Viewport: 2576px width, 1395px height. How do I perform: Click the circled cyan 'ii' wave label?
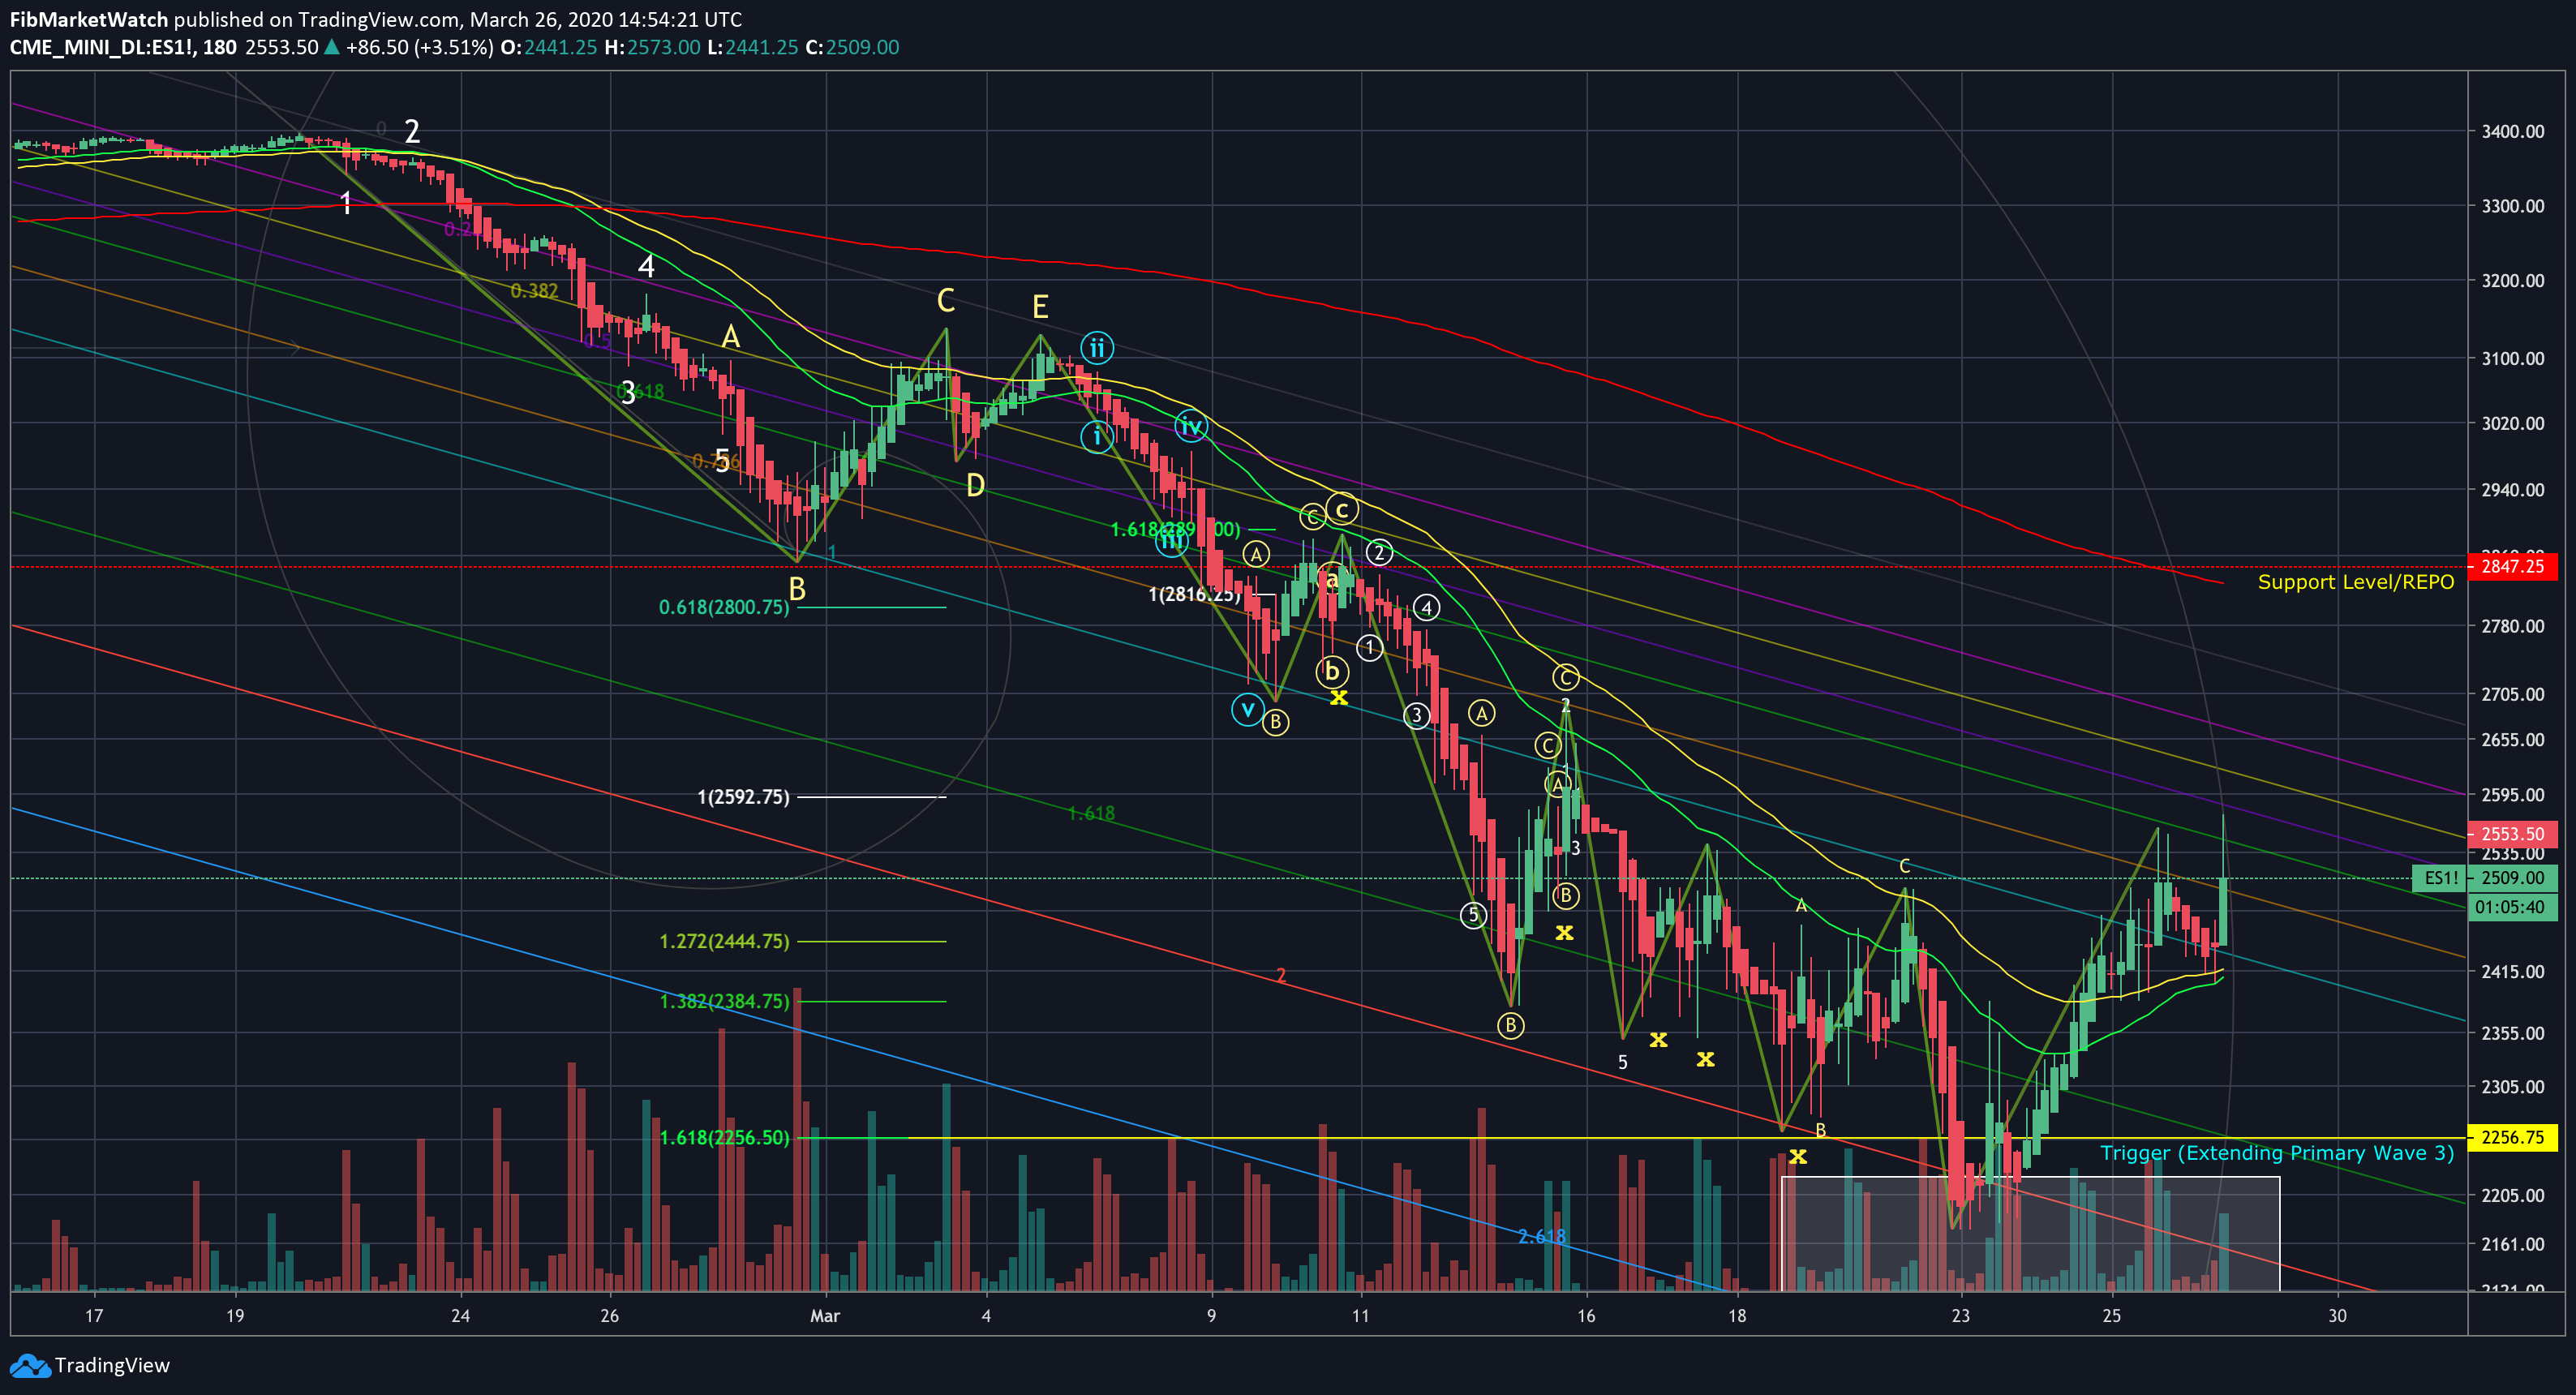tap(1097, 348)
